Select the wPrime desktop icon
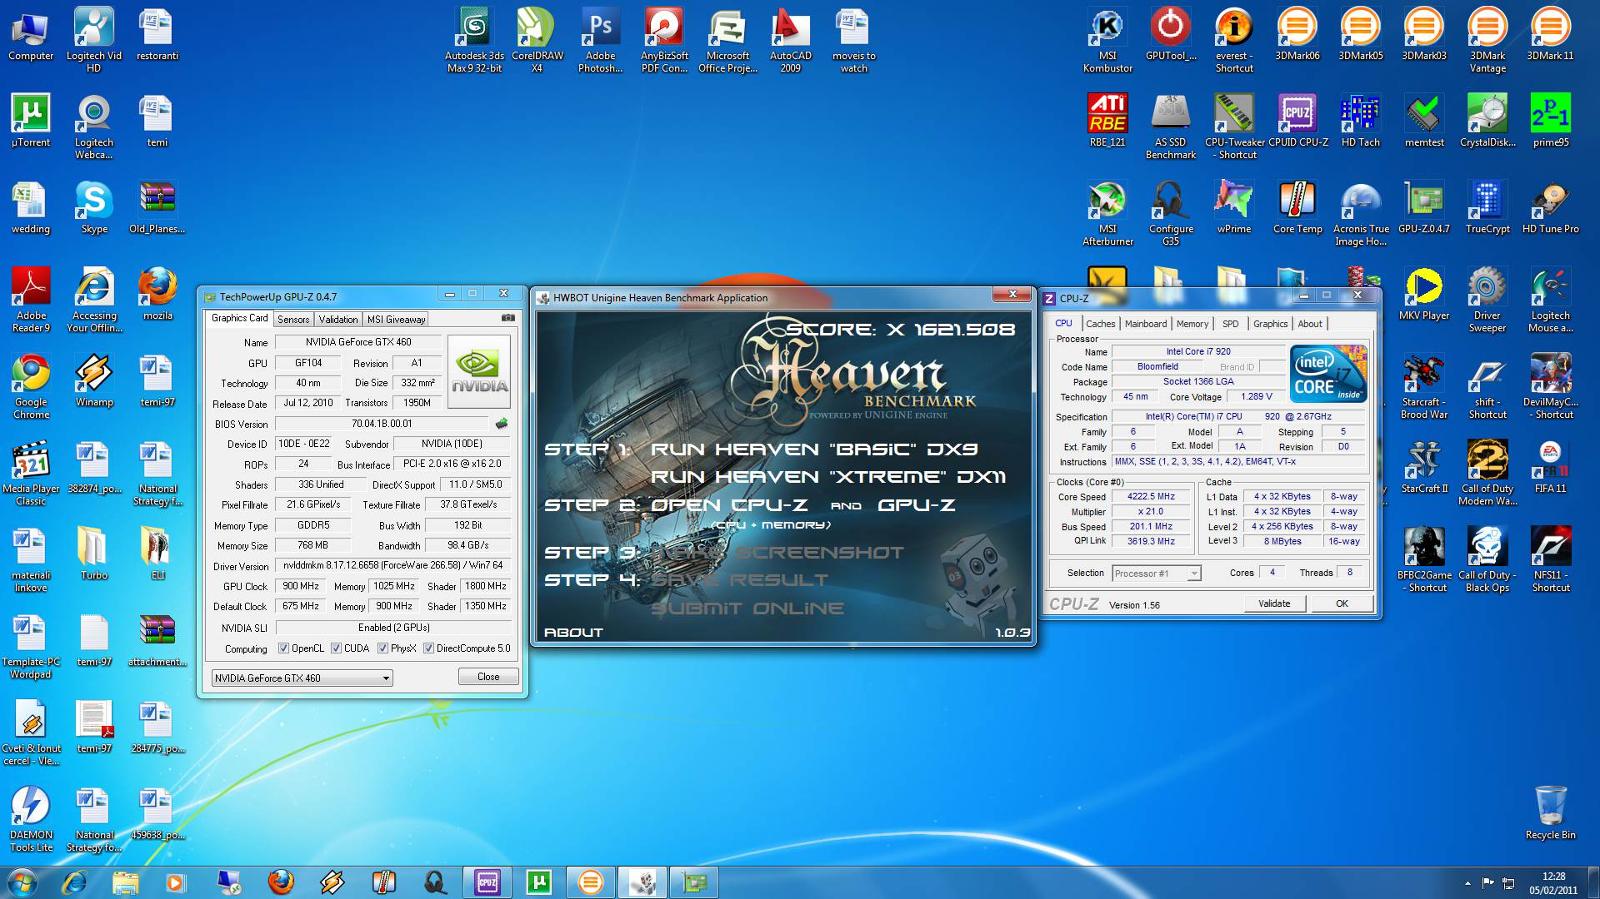1600x899 pixels. tap(1233, 208)
